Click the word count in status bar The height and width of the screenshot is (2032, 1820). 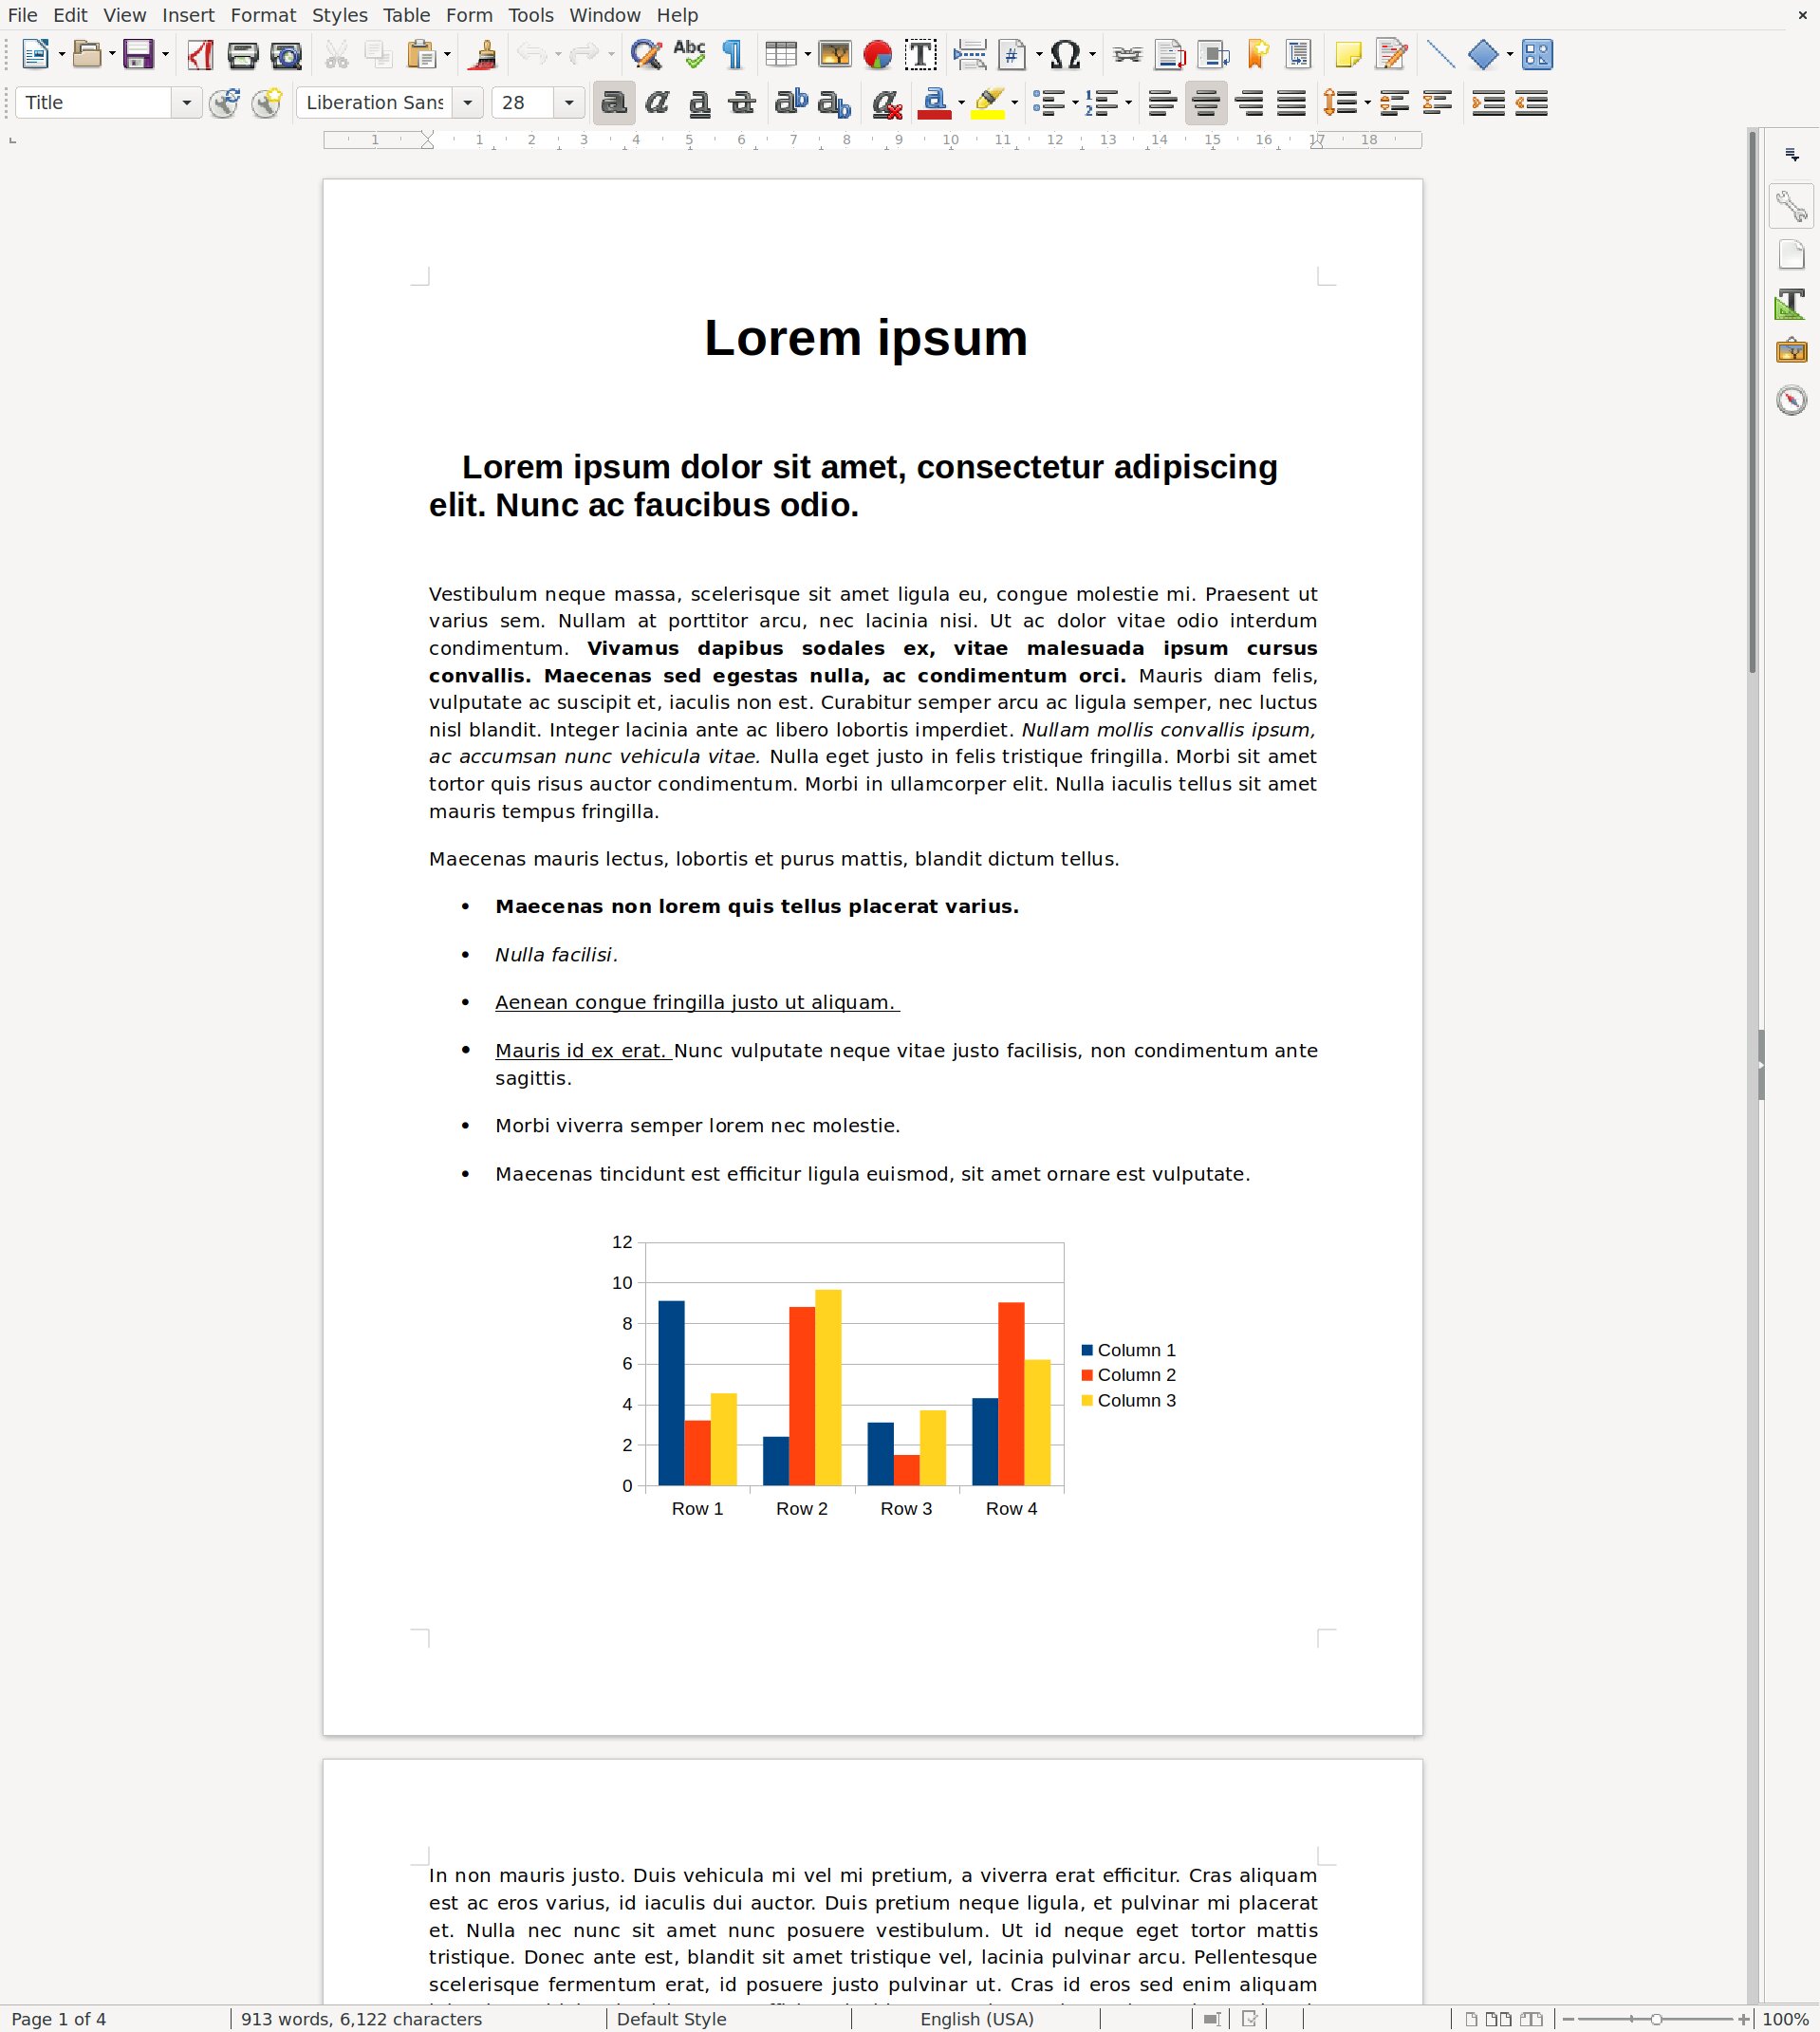361,2019
